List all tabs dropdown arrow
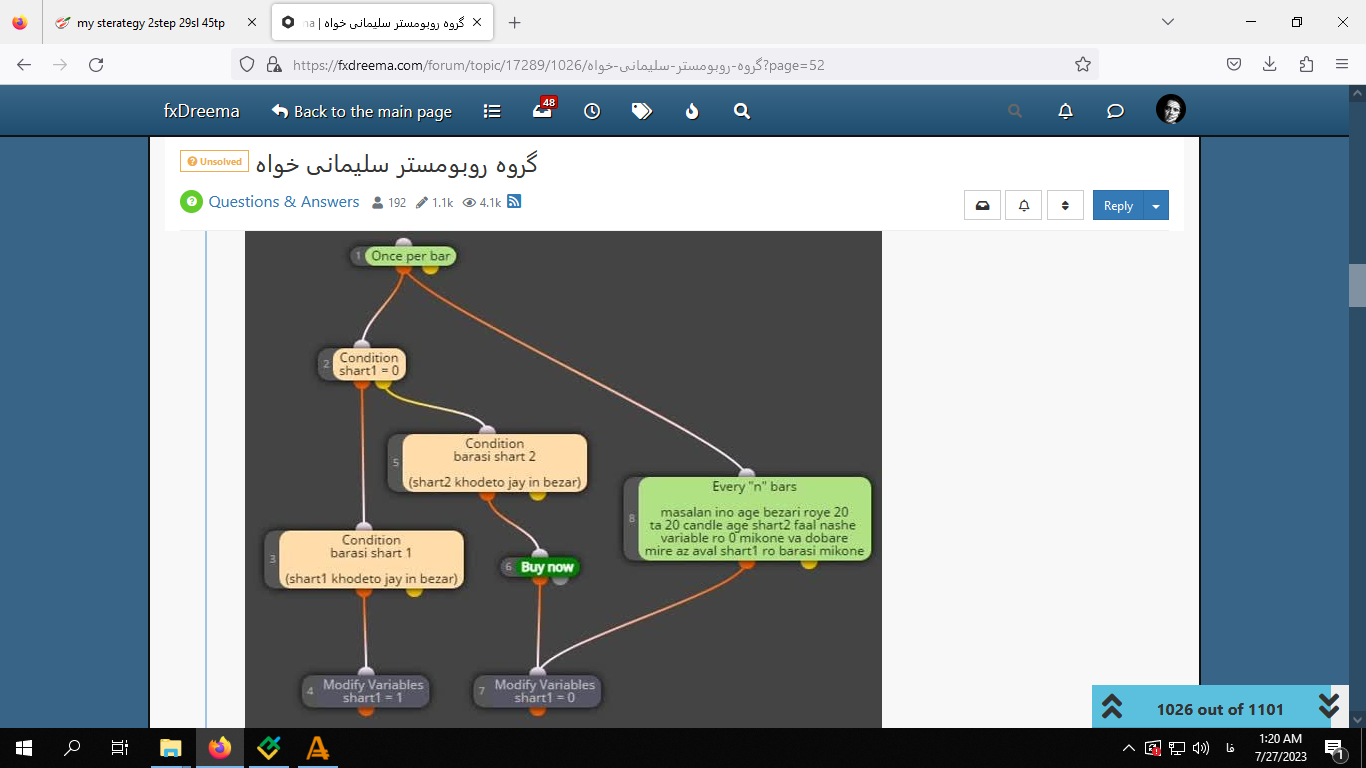The width and height of the screenshot is (1366, 768). click(1167, 22)
